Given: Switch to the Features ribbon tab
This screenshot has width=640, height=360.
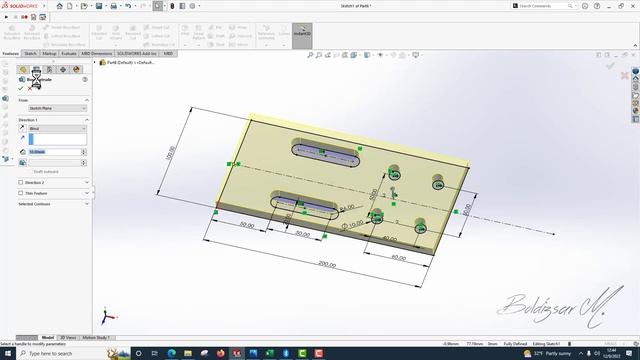Looking at the screenshot, I should point(11,53).
